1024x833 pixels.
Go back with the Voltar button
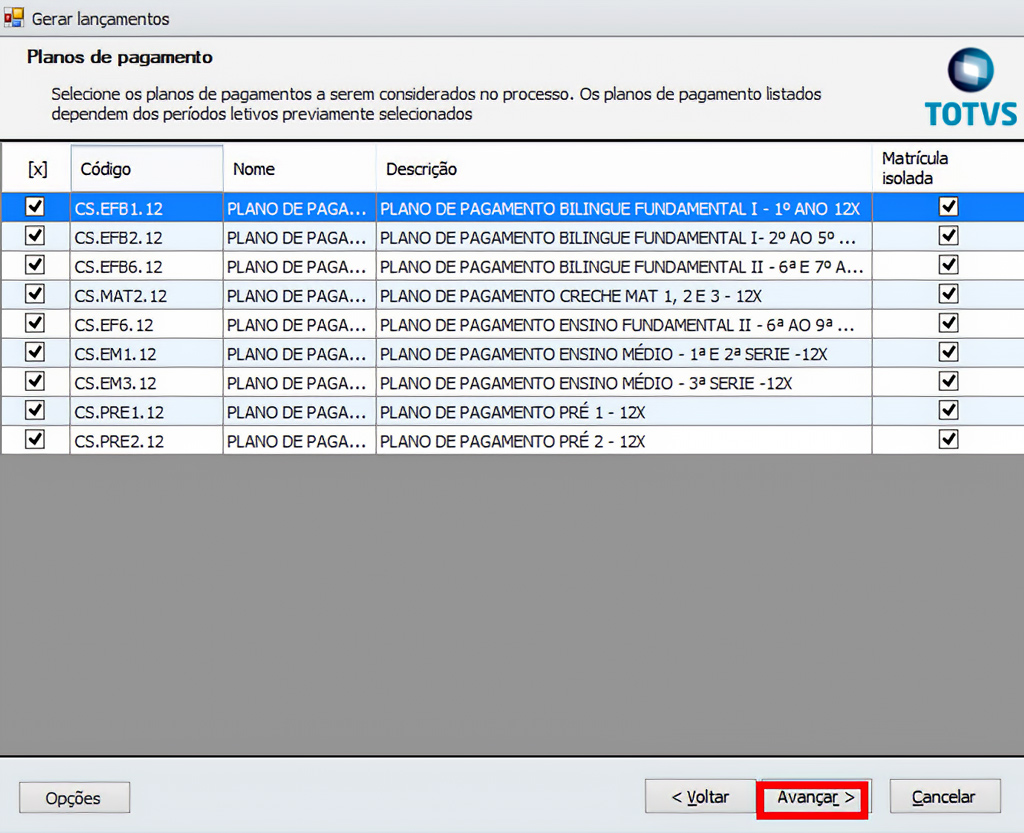point(700,797)
